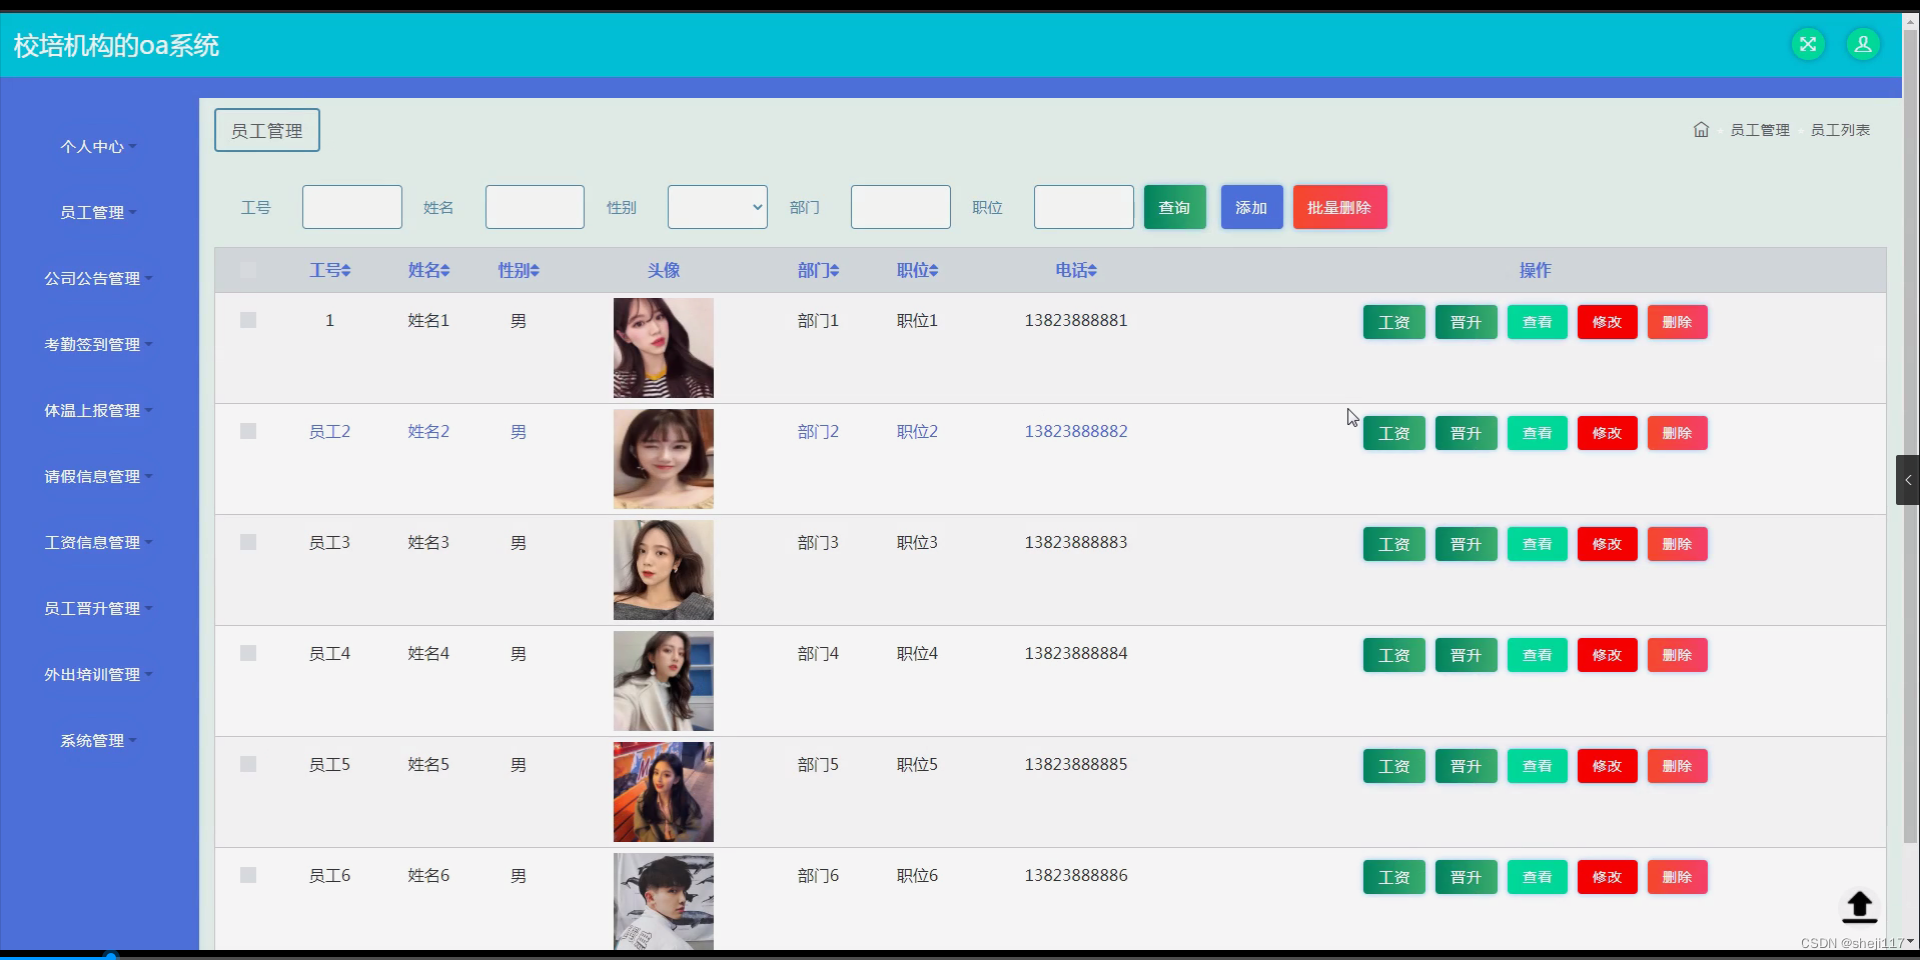Click the 添加 button to add employee
This screenshot has width=1920, height=960.
point(1251,207)
